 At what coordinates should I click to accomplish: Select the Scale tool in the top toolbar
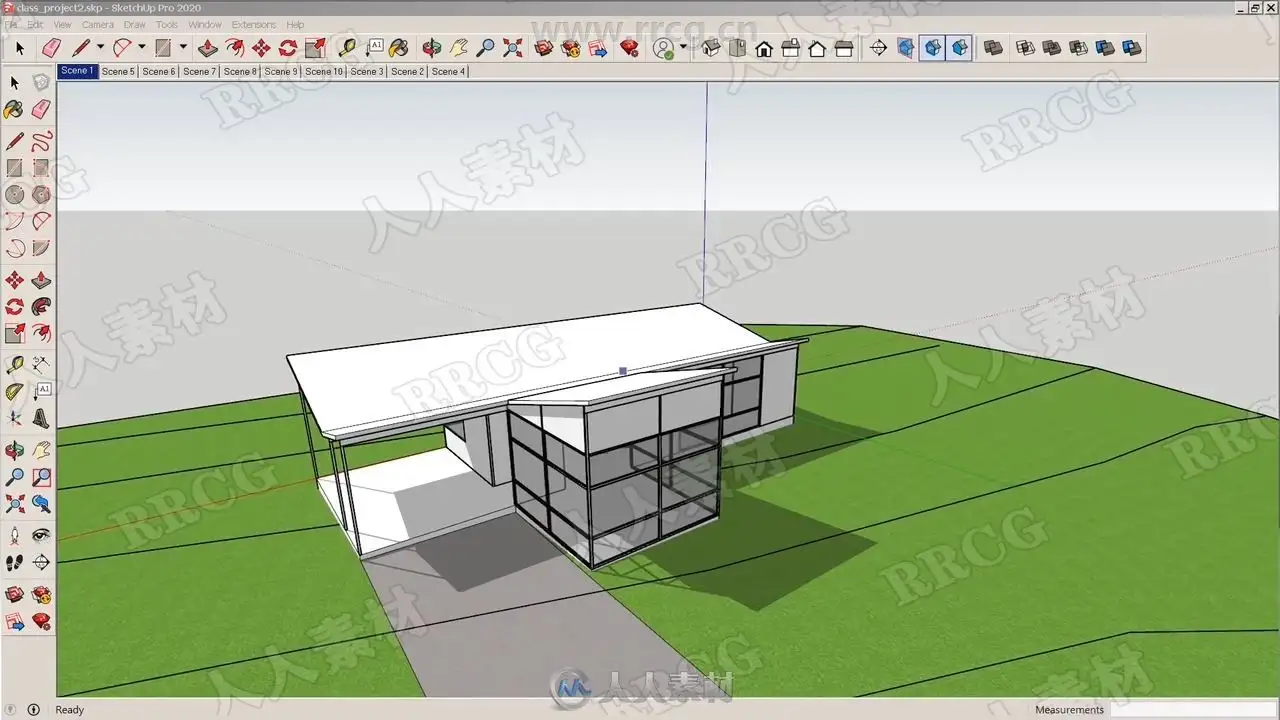pyautogui.click(x=315, y=48)
